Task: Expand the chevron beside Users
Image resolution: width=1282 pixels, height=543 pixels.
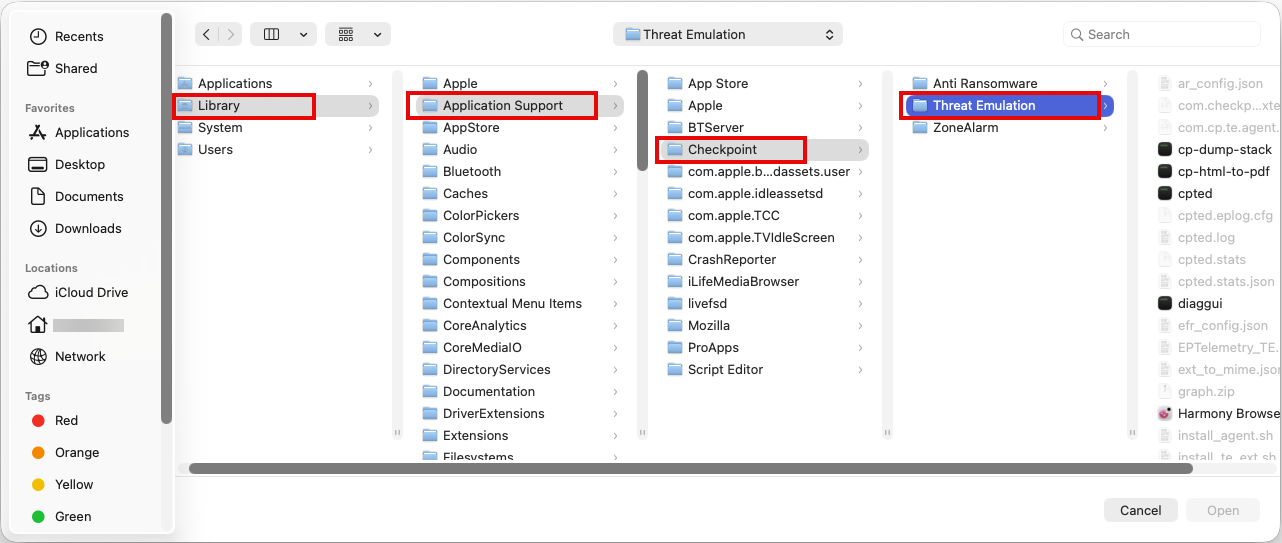Action: click(370, 149)
